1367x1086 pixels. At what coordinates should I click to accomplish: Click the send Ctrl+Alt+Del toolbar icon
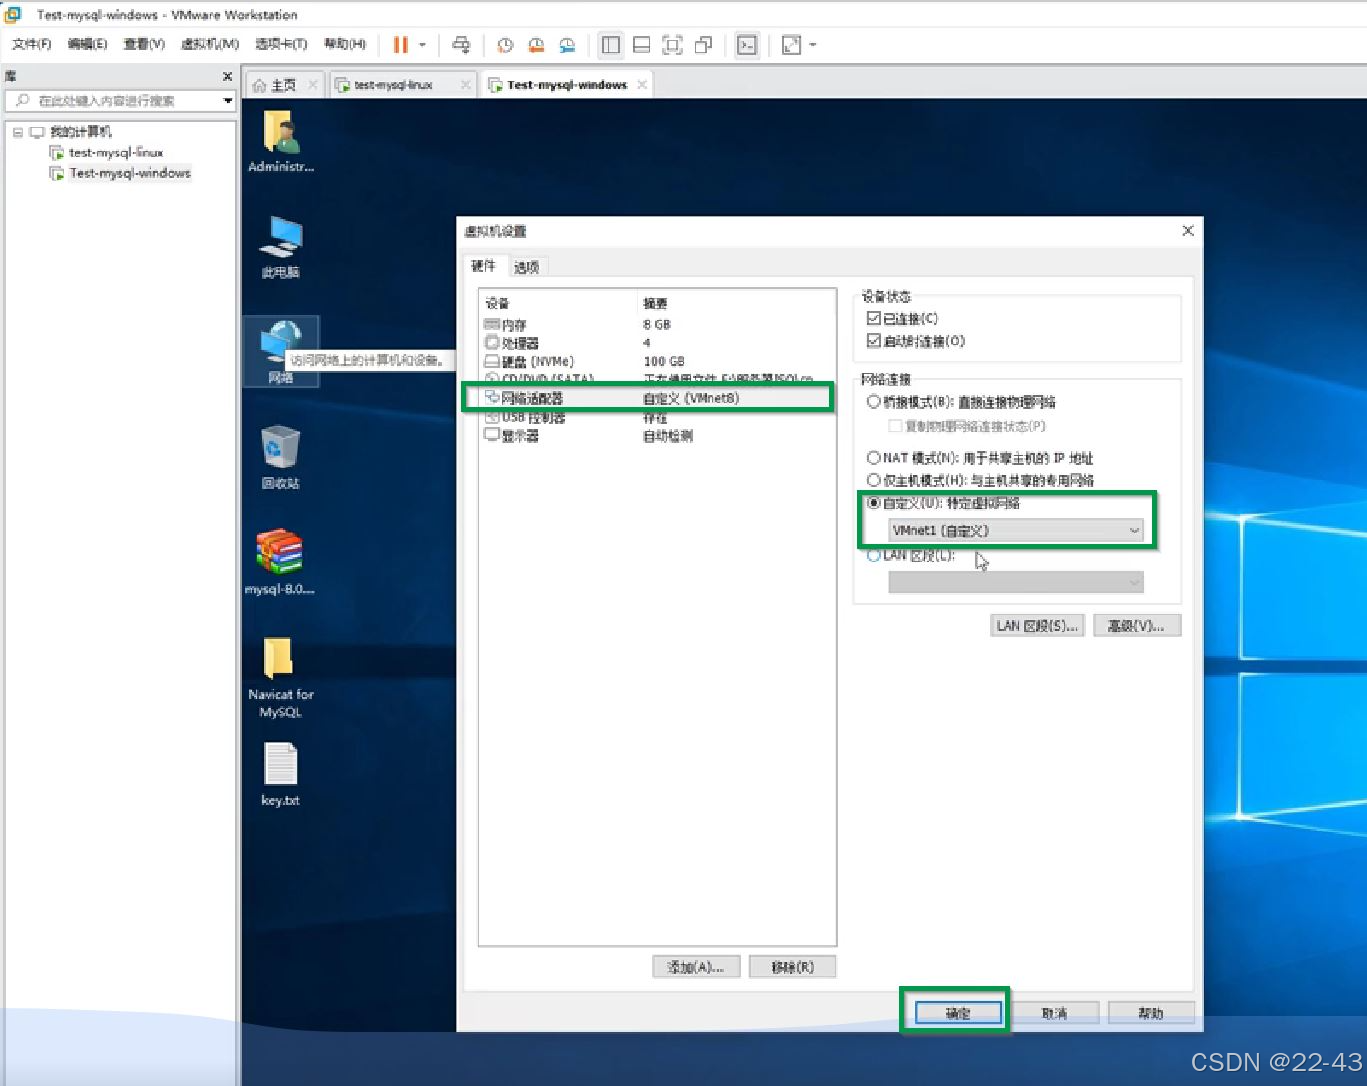click(461, 45)
